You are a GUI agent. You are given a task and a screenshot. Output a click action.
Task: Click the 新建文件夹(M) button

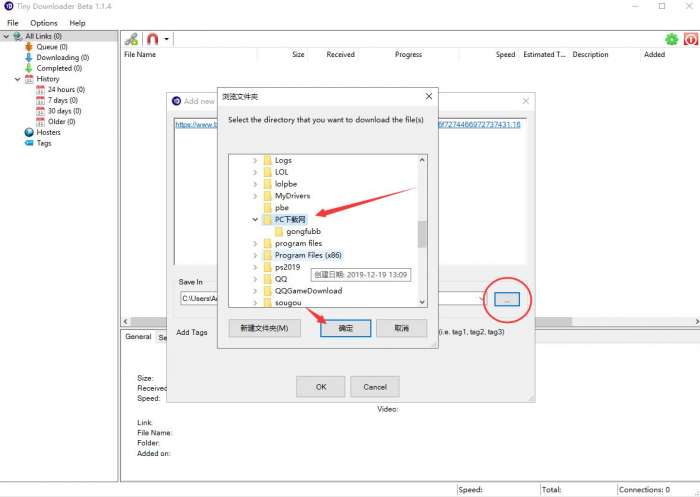point(264,328)
